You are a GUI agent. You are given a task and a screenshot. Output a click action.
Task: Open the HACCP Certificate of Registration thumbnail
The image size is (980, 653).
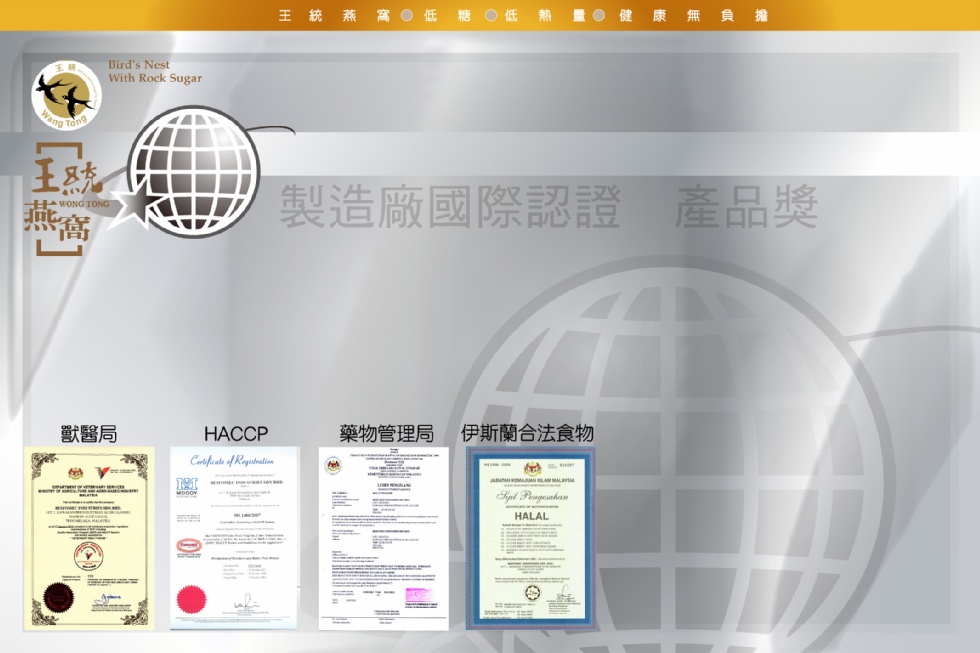pyautogui.click(x=235, y=537)
